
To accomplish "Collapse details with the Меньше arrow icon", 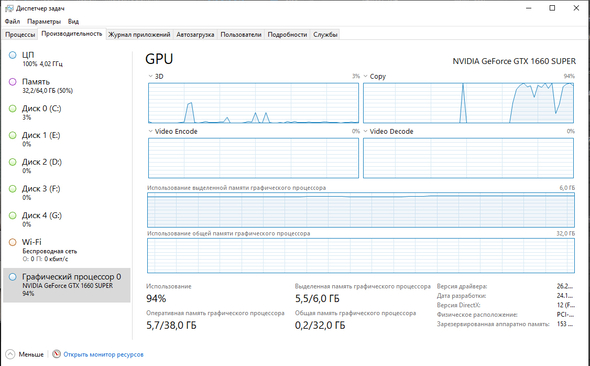I will pyautogui.click(x=10, y=354).
